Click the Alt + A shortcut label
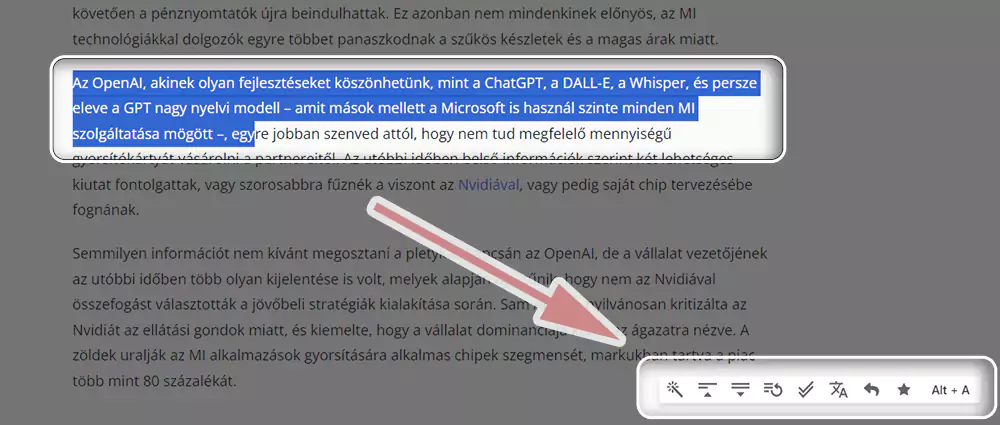The width and height of the screenshot is (1000, 425). (x=950, y=390)
